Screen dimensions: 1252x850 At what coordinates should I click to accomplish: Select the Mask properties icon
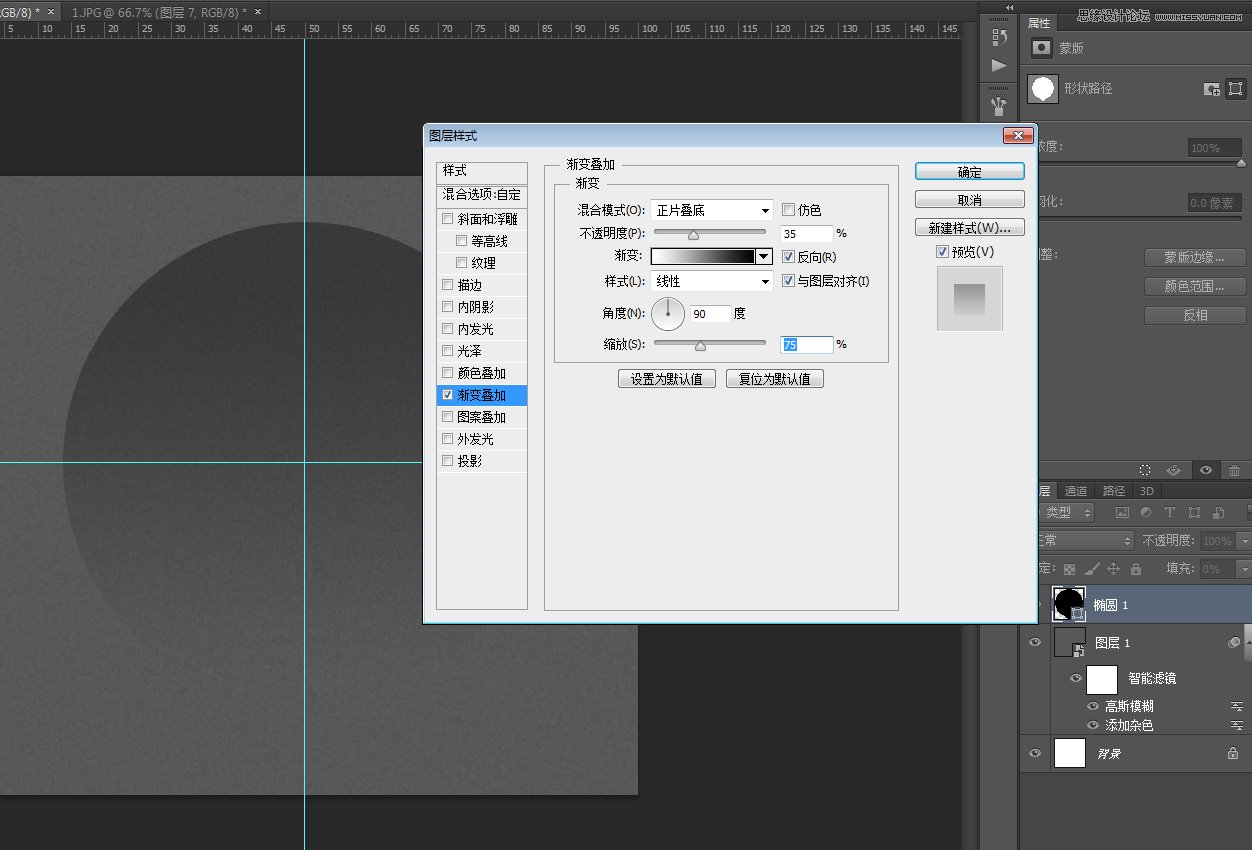[1042, 47]
